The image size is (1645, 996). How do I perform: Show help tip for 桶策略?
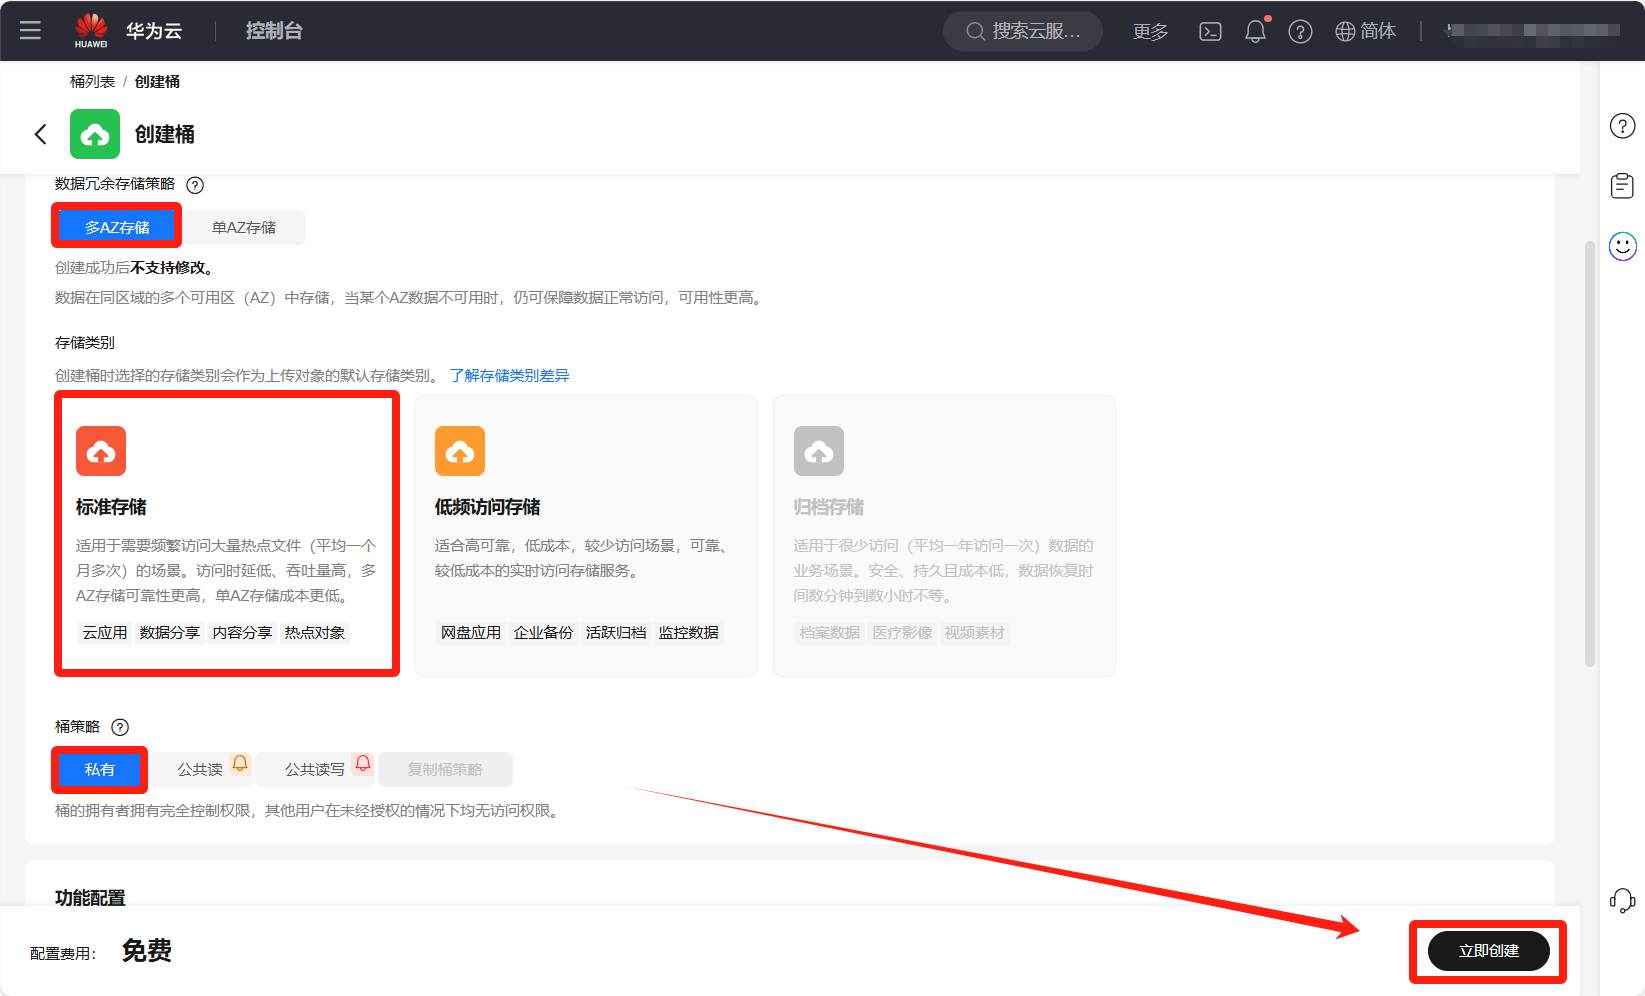(120, 727)
